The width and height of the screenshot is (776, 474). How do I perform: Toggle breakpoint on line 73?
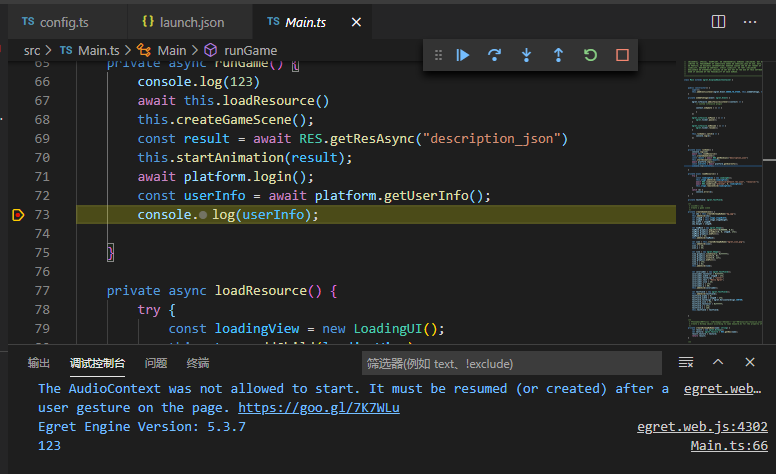tap(17, 215)
